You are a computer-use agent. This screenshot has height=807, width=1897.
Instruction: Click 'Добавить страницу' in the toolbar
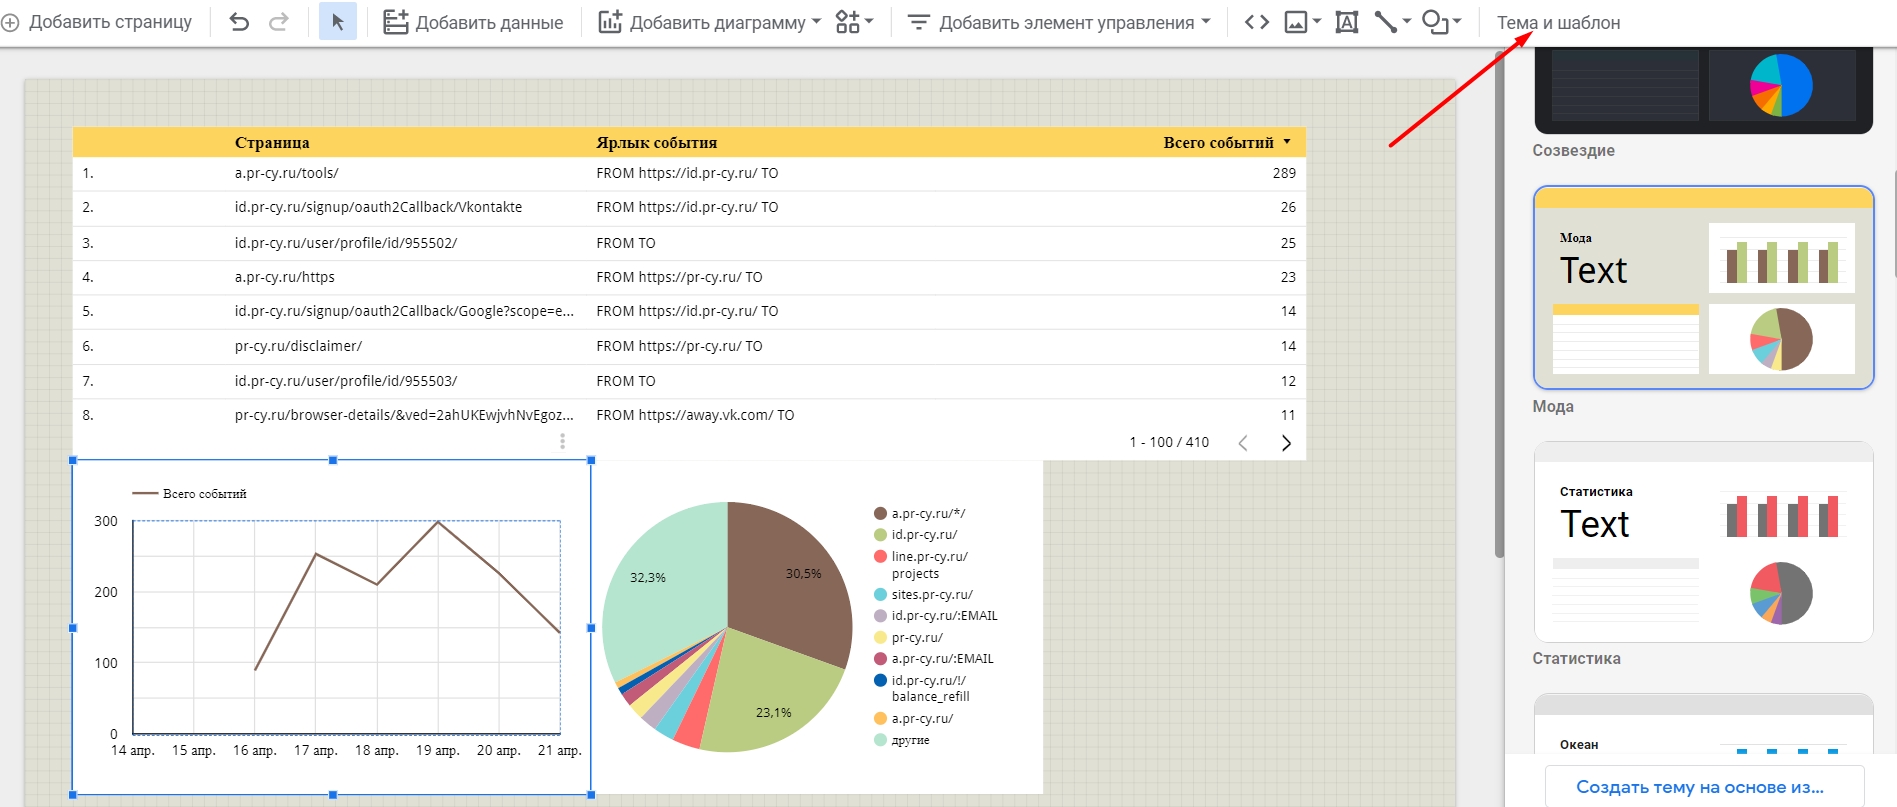point(97,22)
